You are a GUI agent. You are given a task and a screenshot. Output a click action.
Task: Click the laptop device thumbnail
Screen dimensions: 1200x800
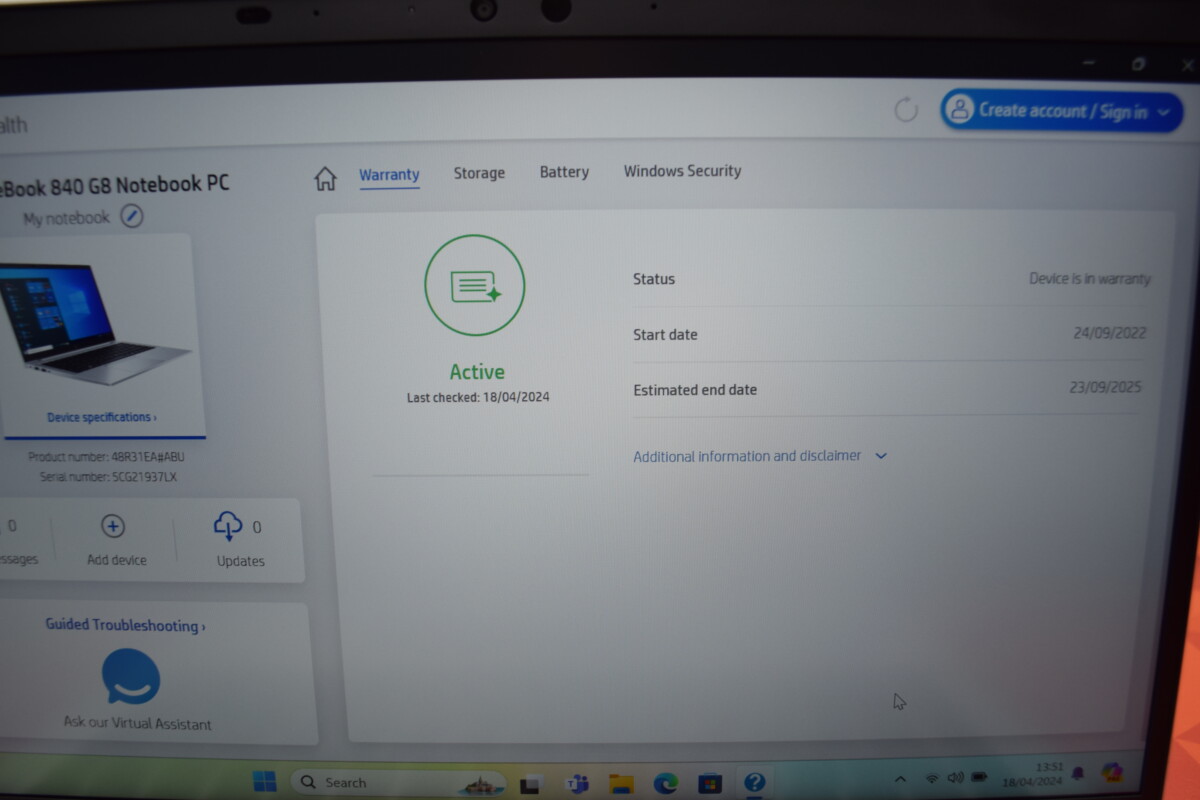point(95,324)
